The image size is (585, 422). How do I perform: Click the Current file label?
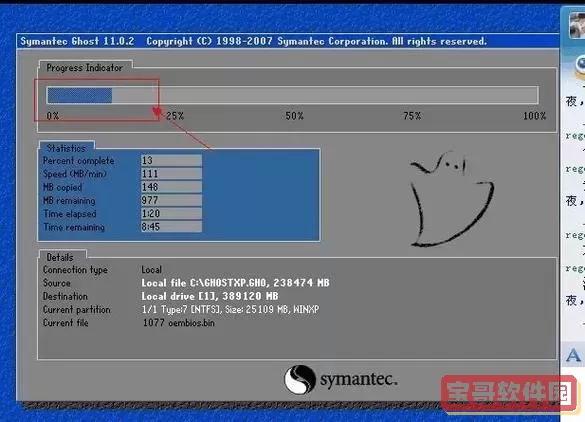pyautogui.click(x=65, y=323)
